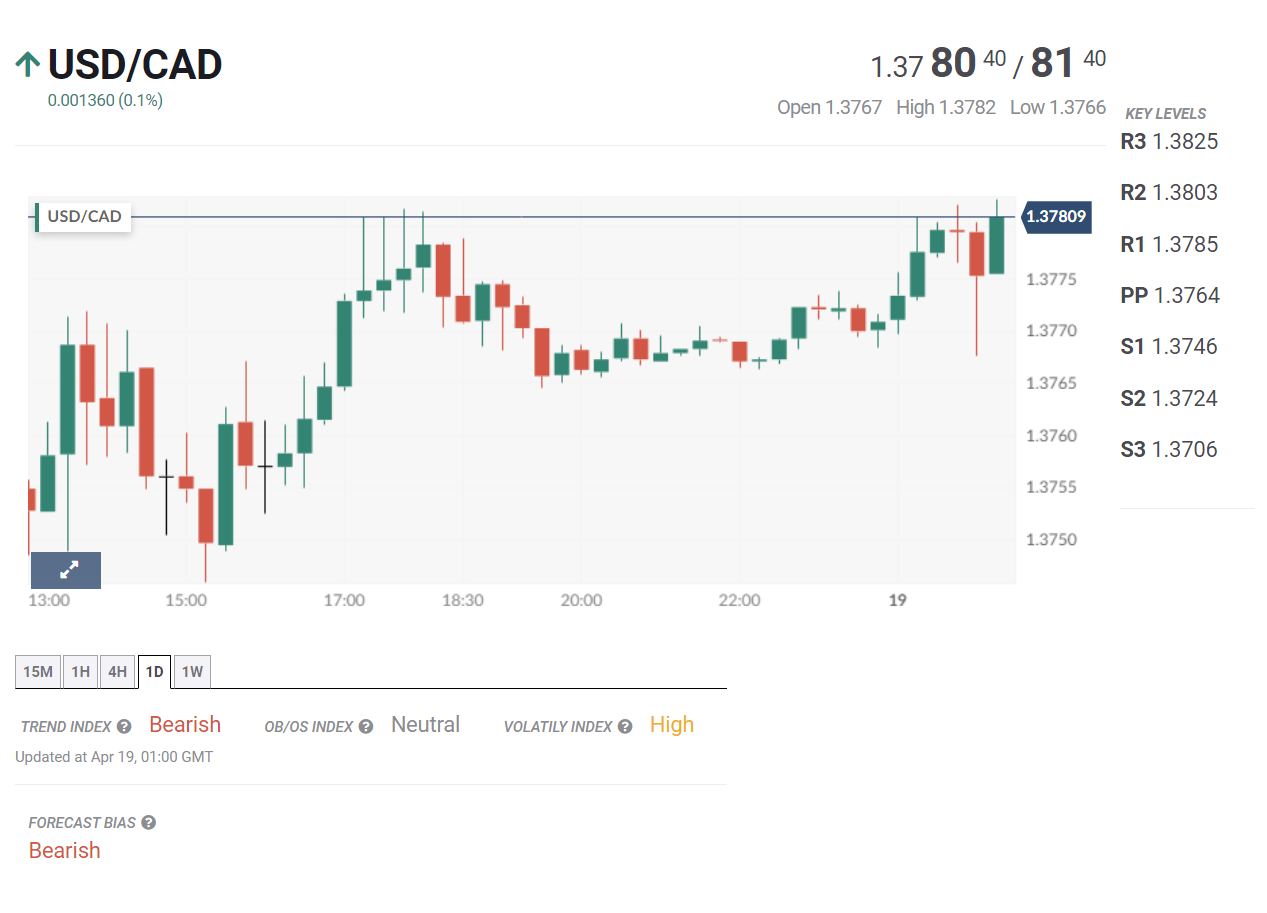
Task: Select the 1H timeframe tab
Action: tap(80, 672)
